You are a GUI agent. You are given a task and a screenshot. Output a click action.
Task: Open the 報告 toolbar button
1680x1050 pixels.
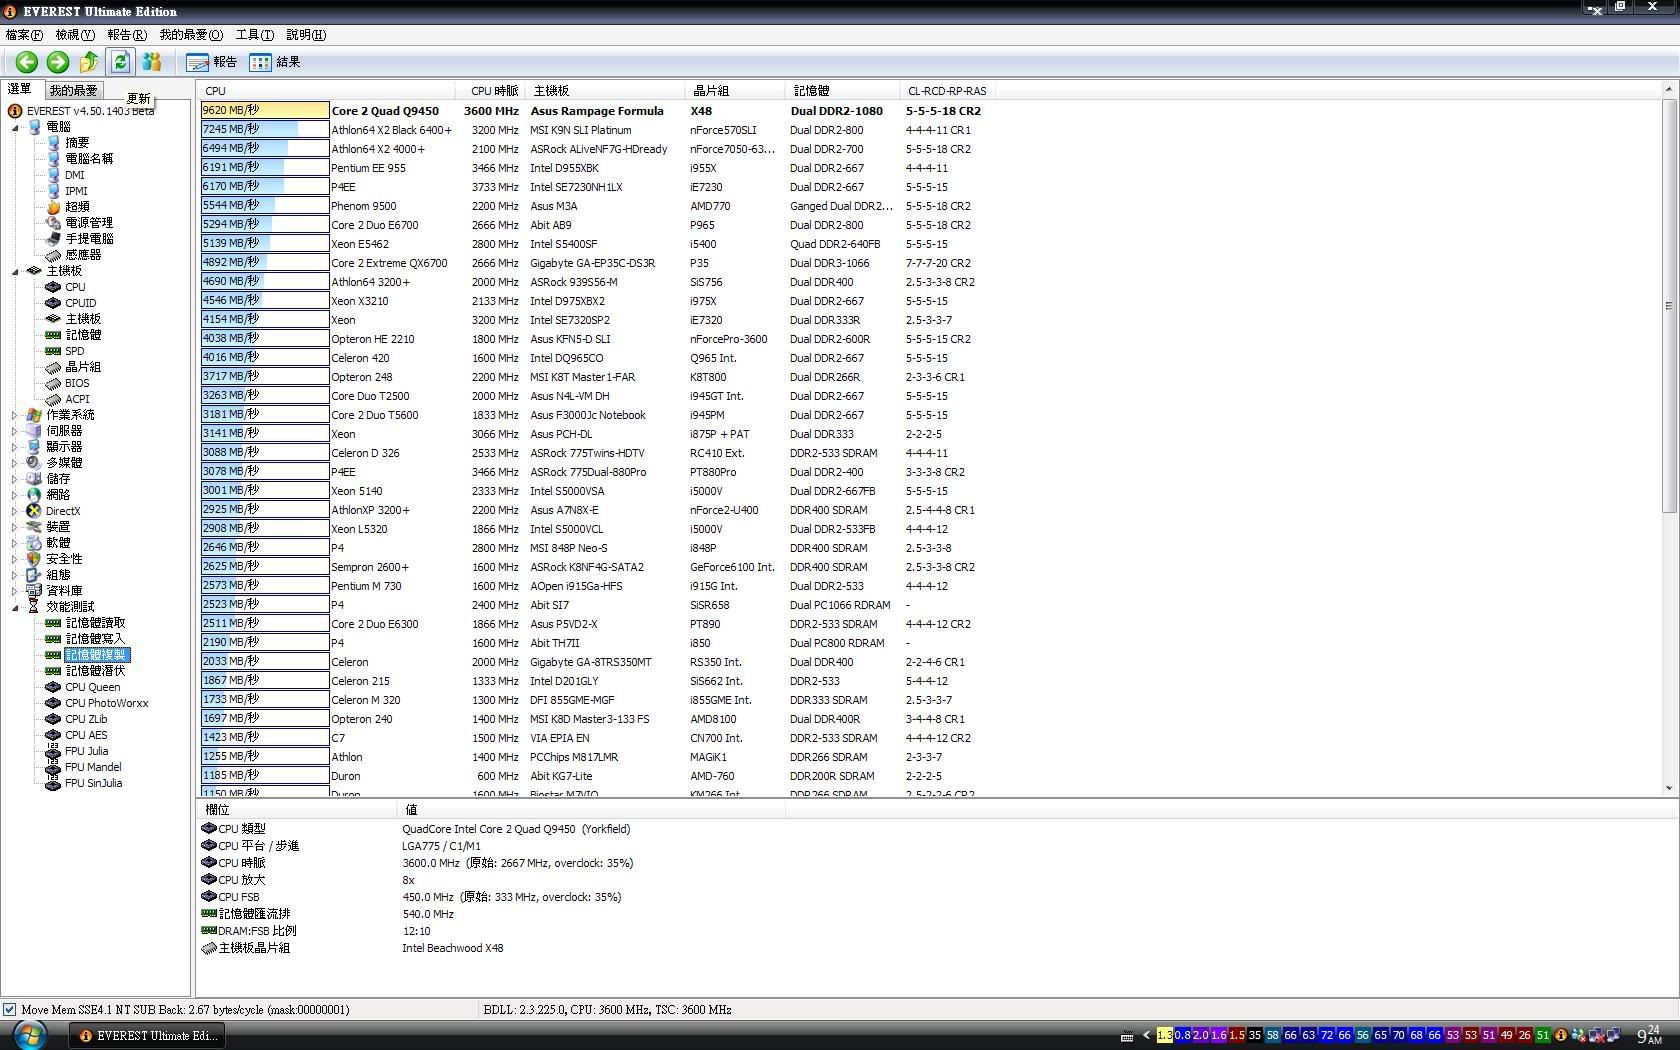[212, 62]
